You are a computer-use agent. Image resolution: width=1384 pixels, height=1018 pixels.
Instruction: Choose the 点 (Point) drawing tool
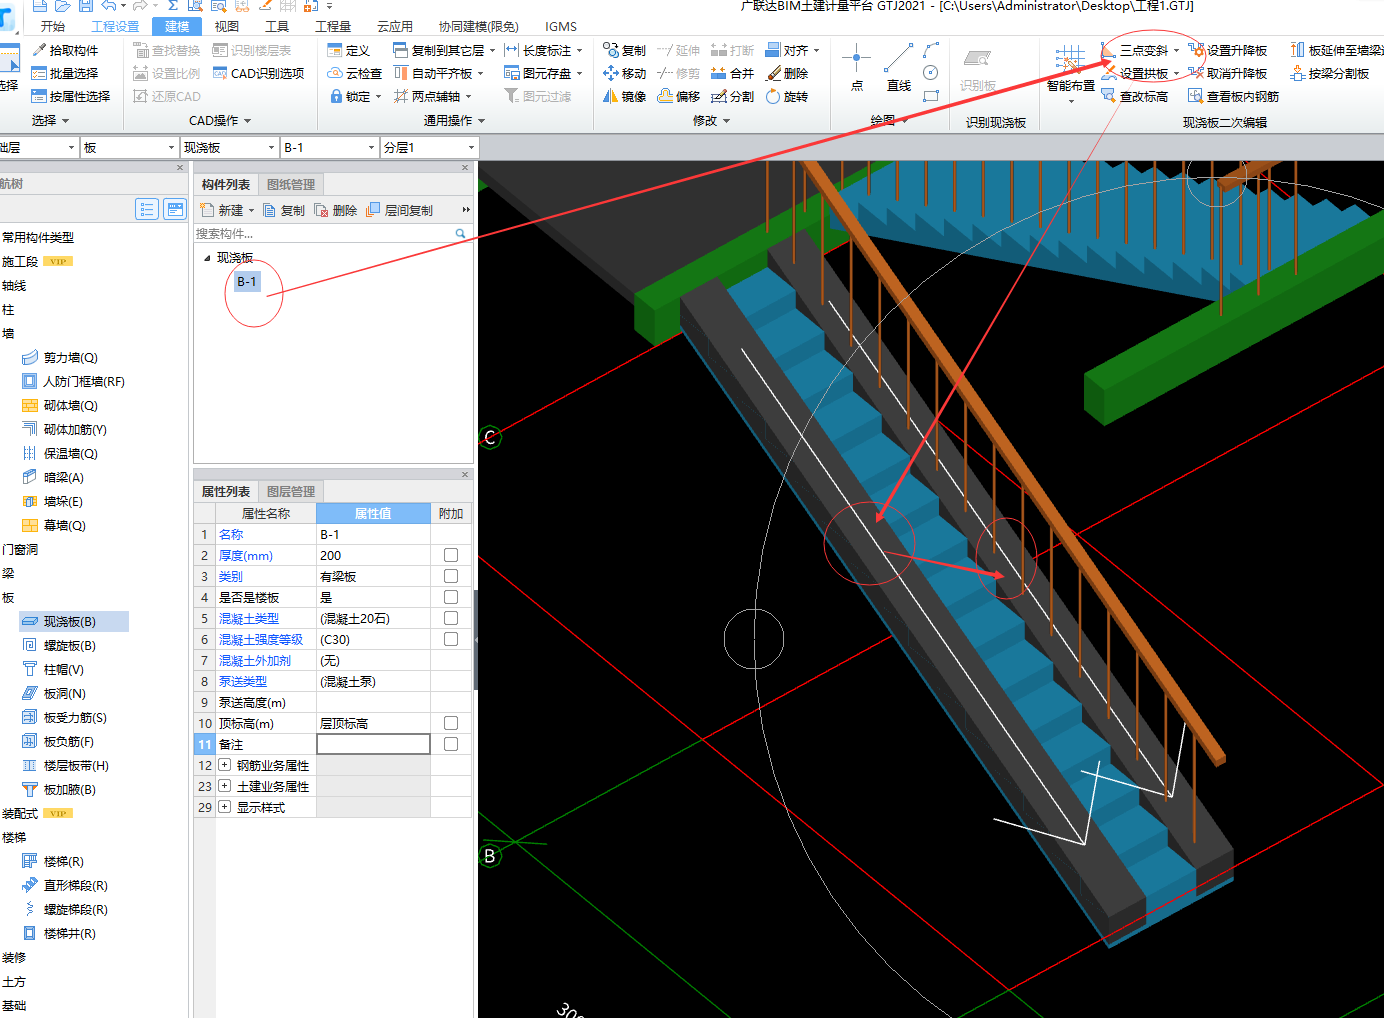(856, 67)
